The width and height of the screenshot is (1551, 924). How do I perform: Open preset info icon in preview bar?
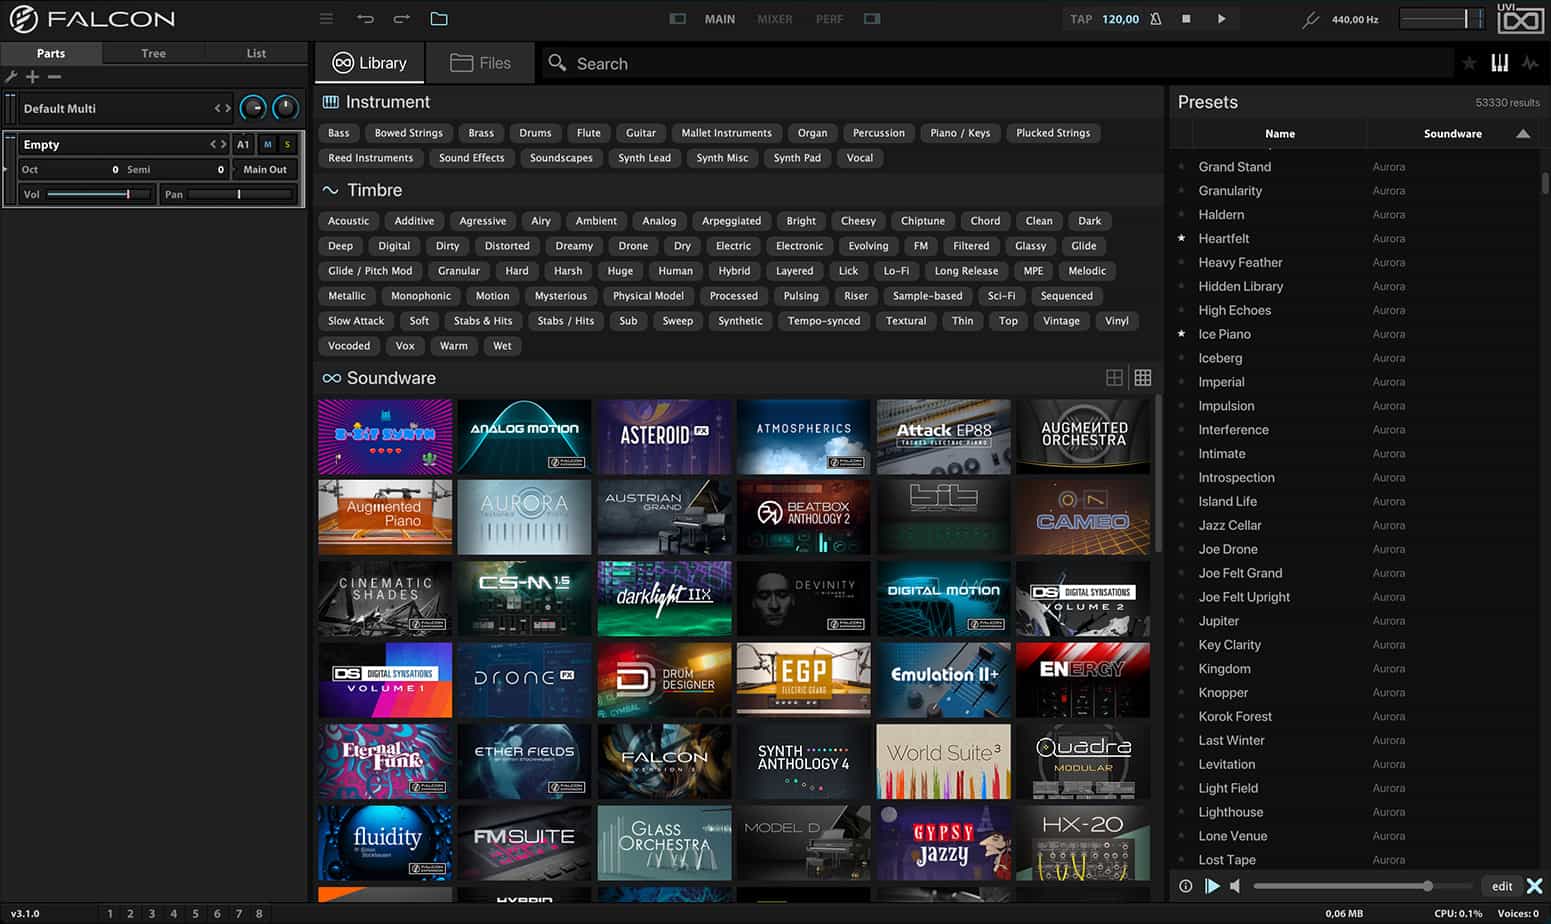coord(1186,886)
